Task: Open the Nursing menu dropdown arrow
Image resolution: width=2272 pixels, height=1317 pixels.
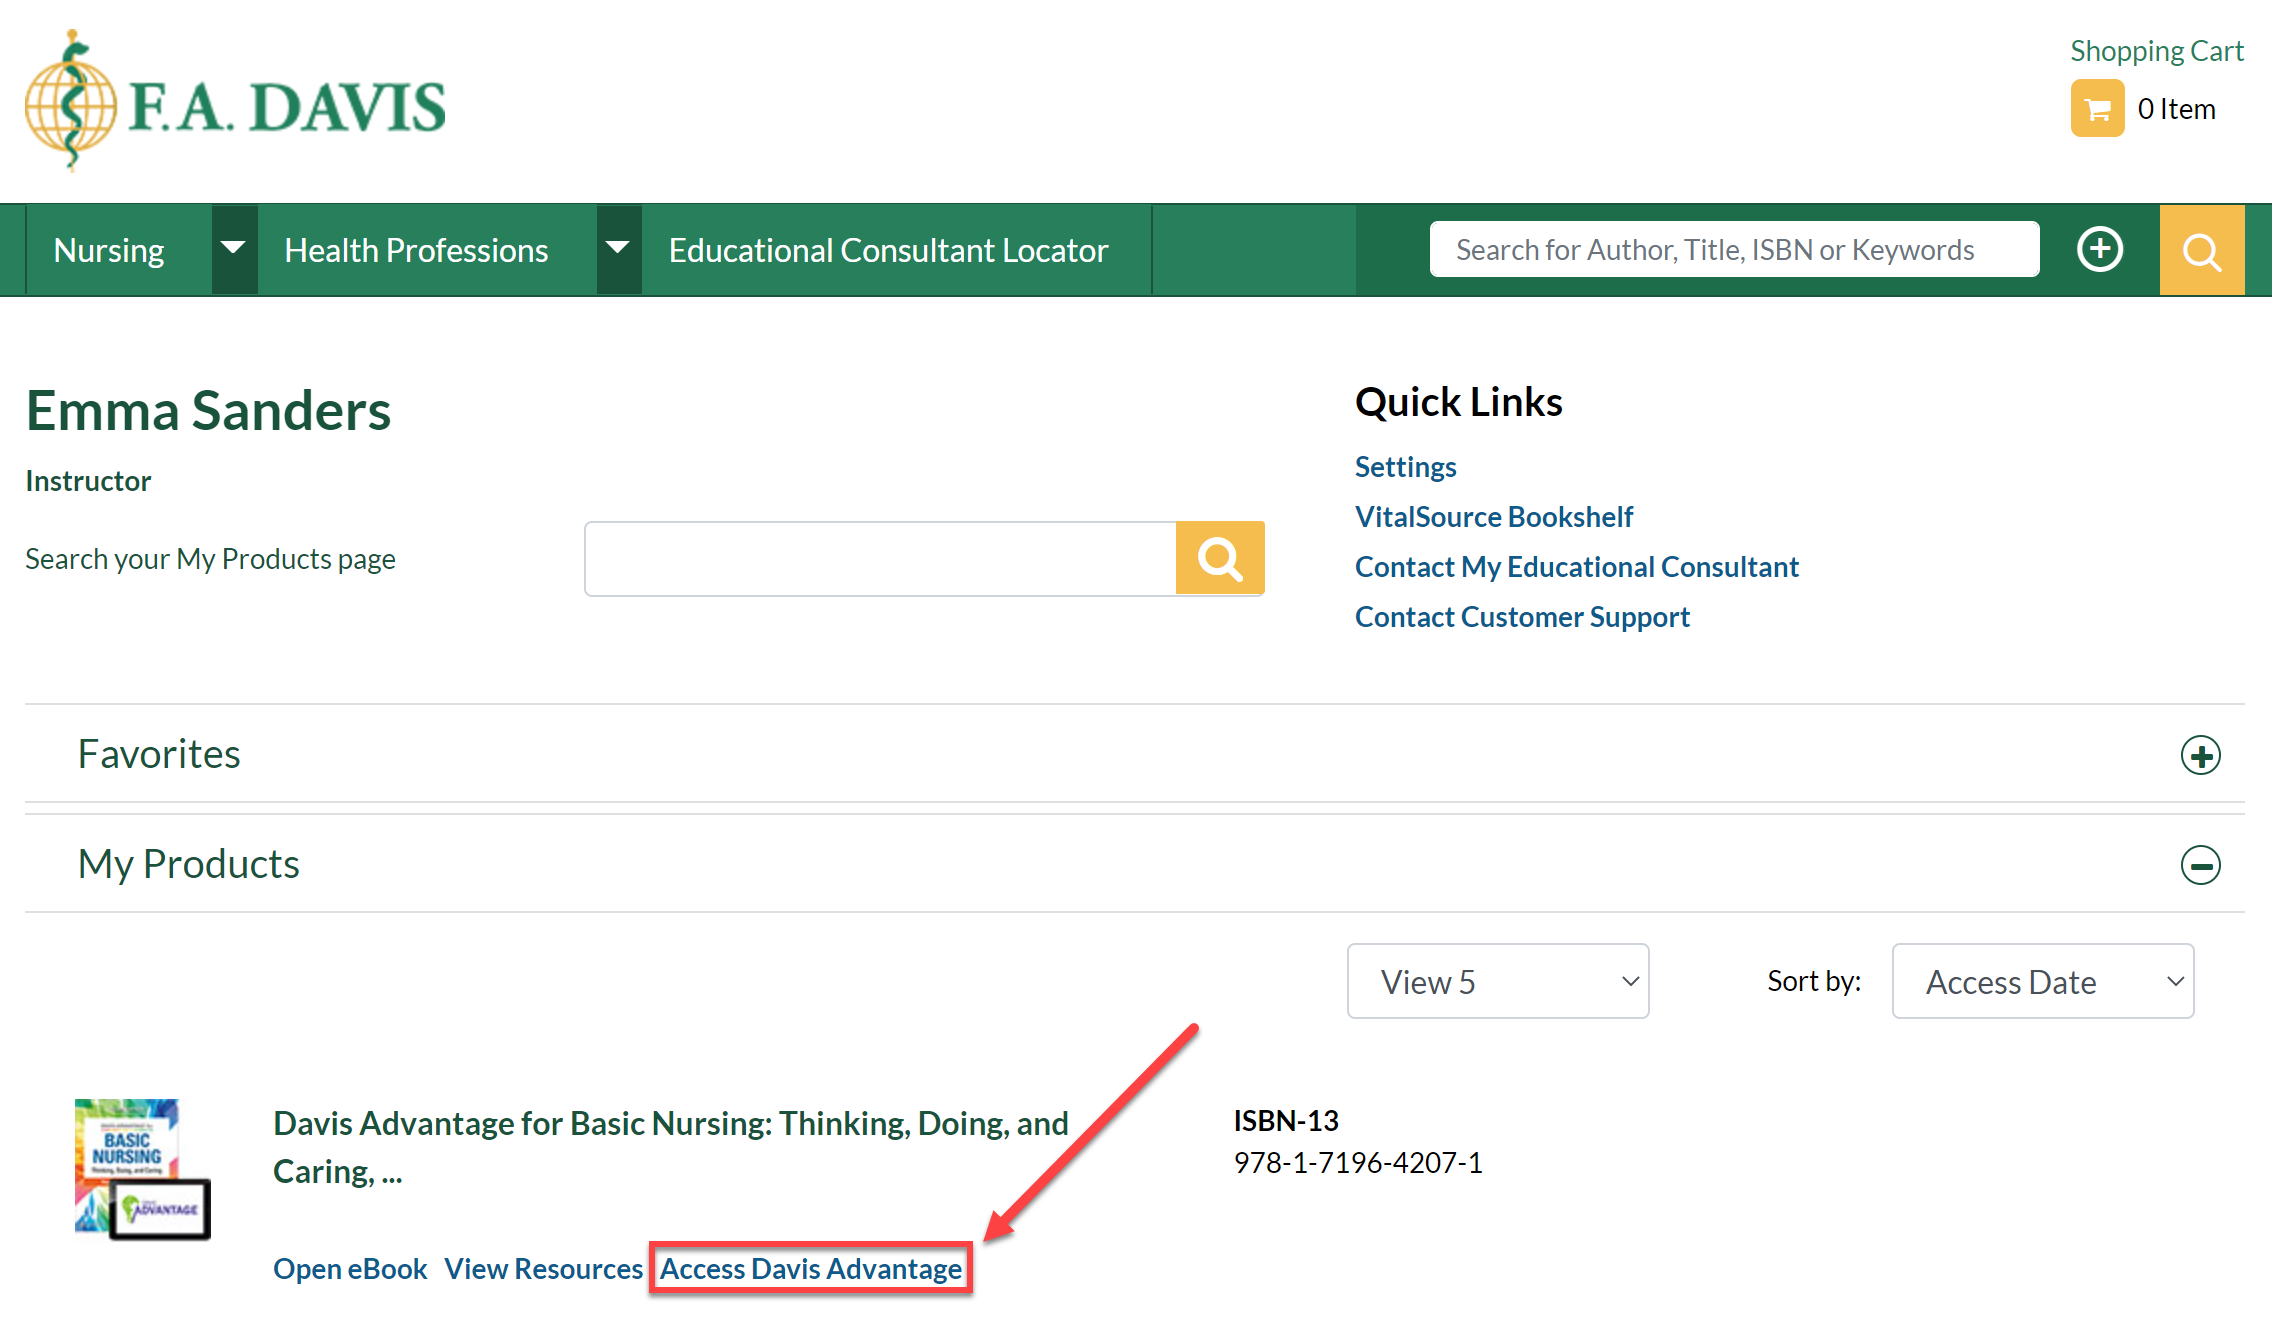Action: (x=233, y=250)
